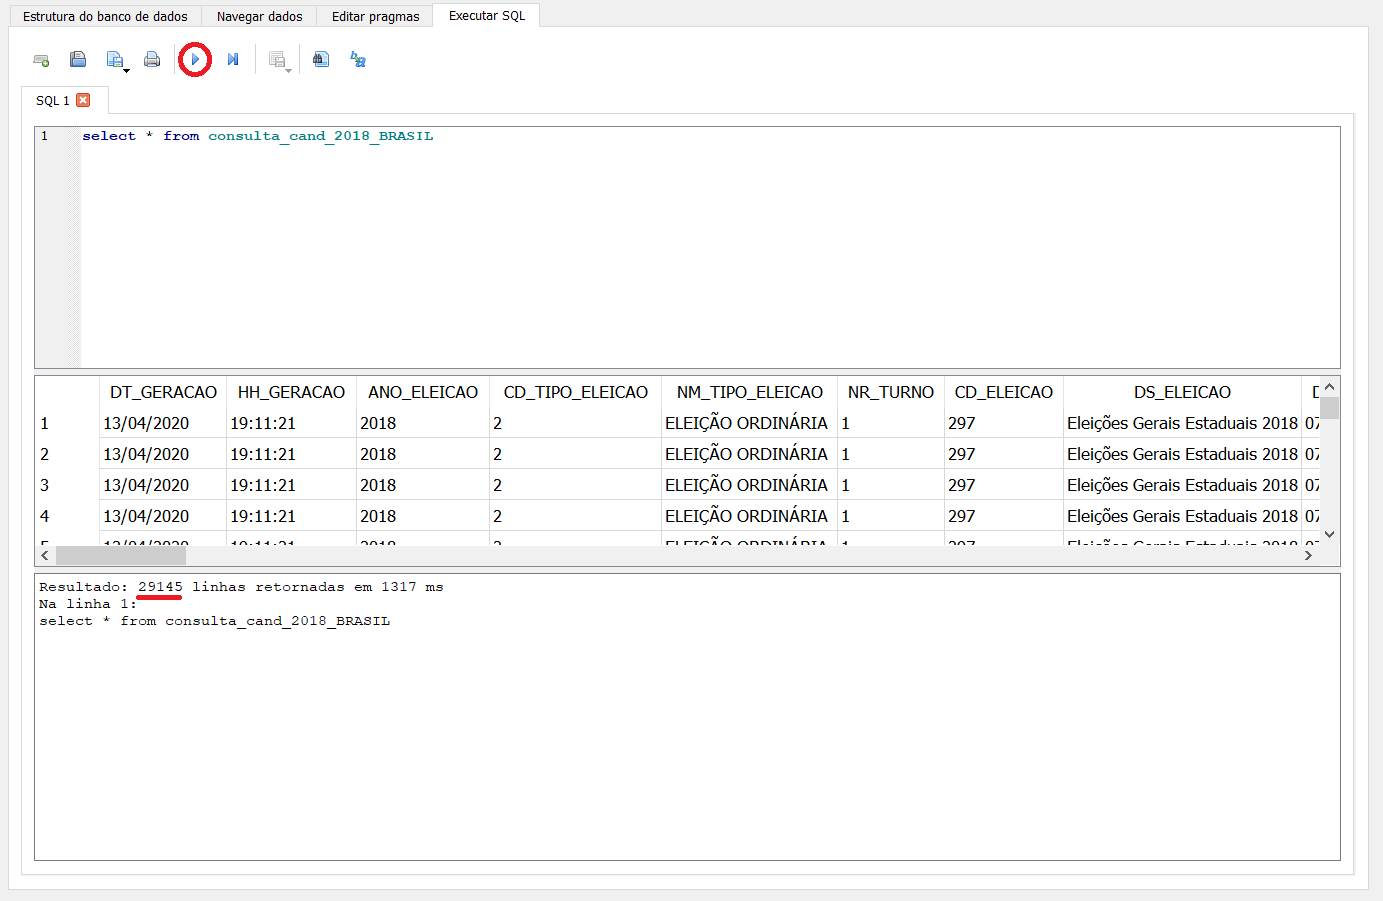Execute the current line only
Screen dimensions: 1383x901
pos(233,60)
